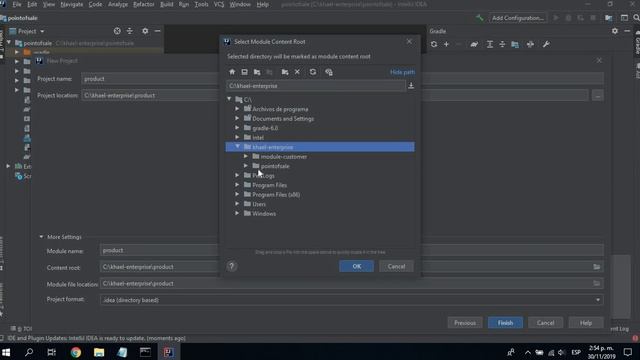Image resolution: width=640 pixels, height=360 pixels.
Task: Open path history download-arrow icon
Action: (411, 86)
